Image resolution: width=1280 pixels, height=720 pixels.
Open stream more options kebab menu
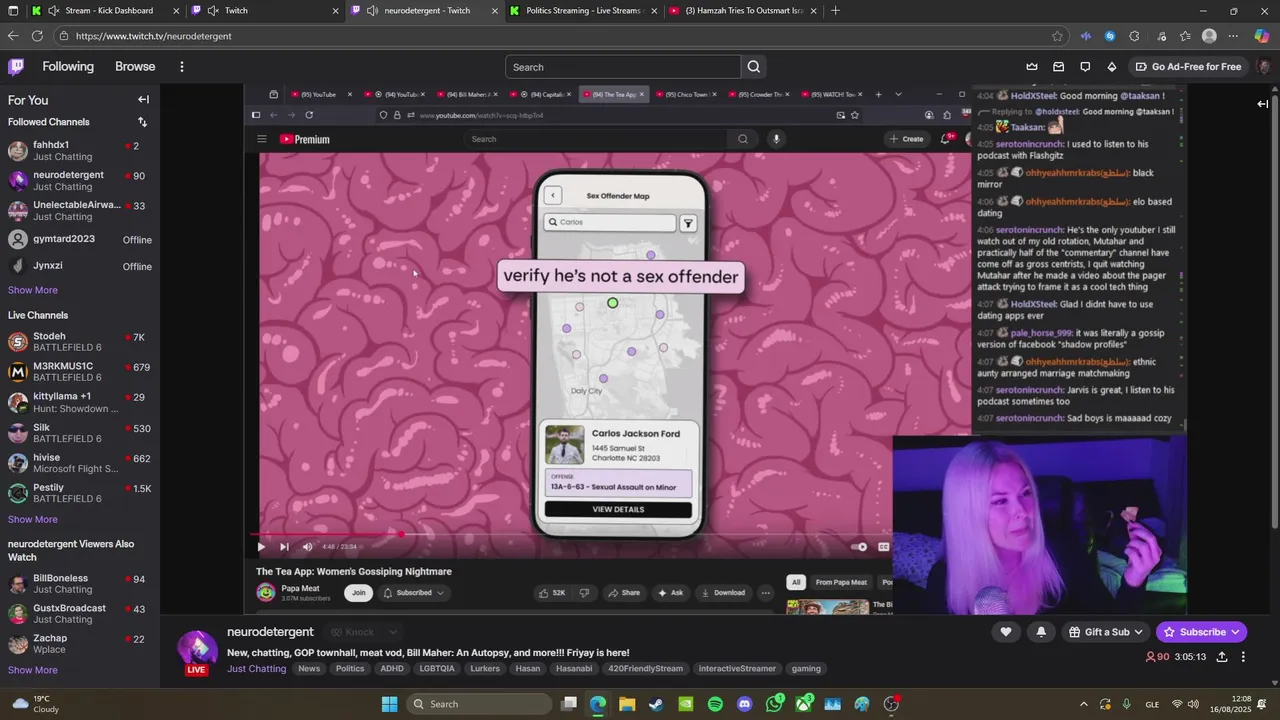[x=1243, y=657]
